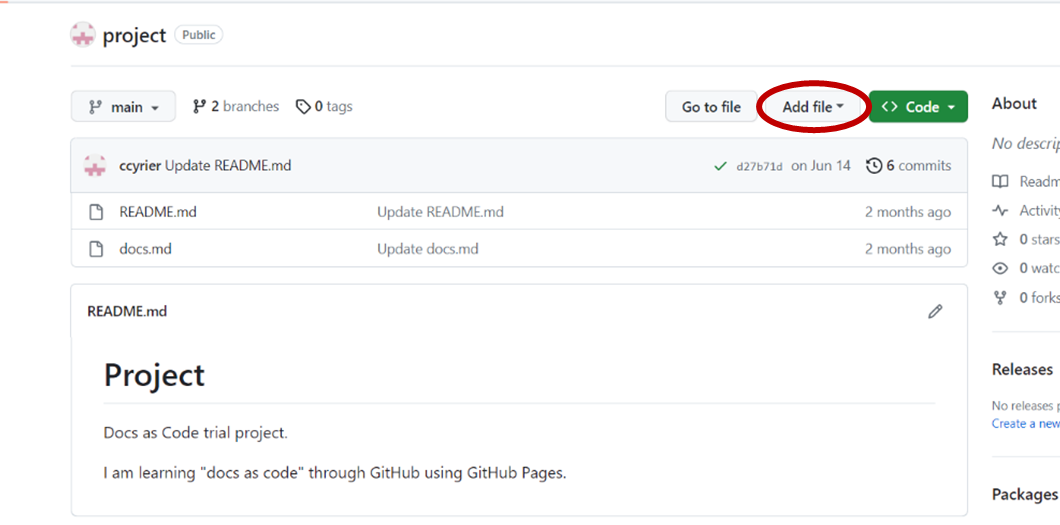Click the README.md header above the Project heading

127,311
